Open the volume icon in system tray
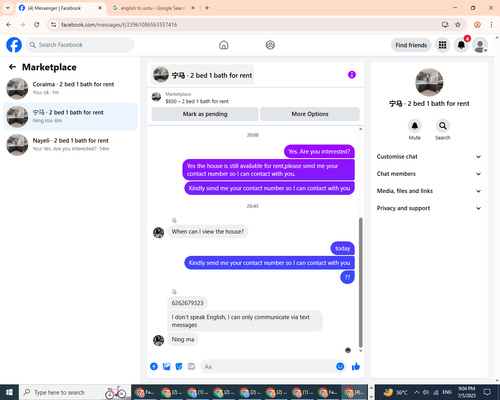 426,392
